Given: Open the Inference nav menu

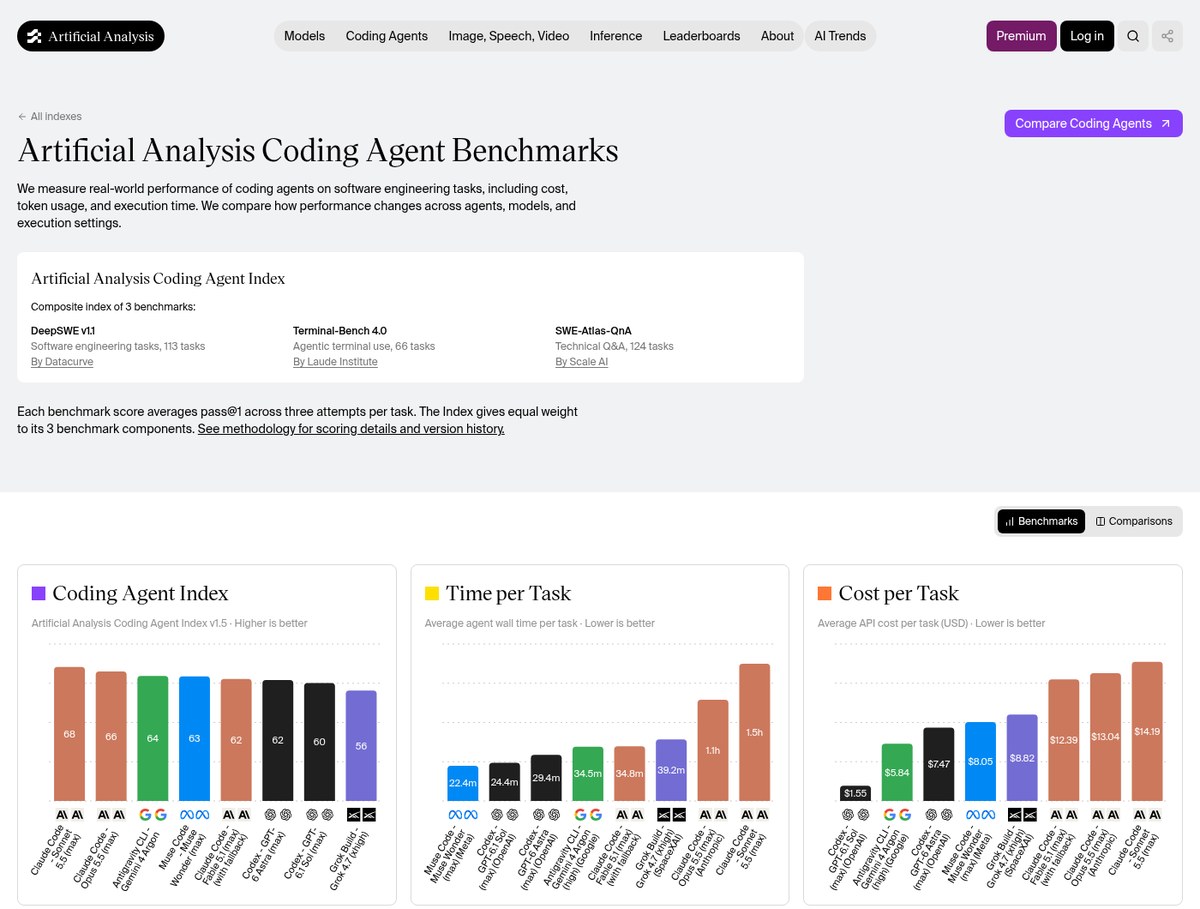Looking at the screenshot, I should 616,36.
